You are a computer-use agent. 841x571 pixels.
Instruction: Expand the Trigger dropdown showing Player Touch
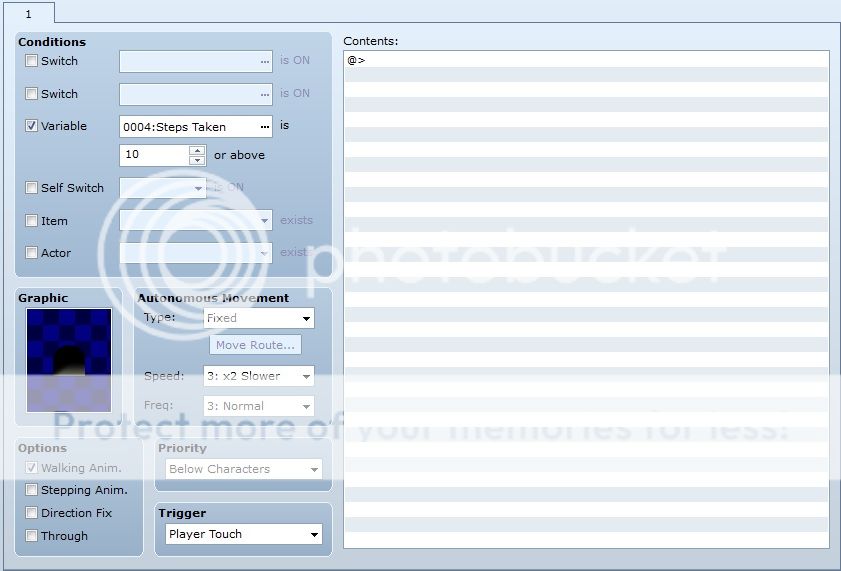tap(243, 534)
